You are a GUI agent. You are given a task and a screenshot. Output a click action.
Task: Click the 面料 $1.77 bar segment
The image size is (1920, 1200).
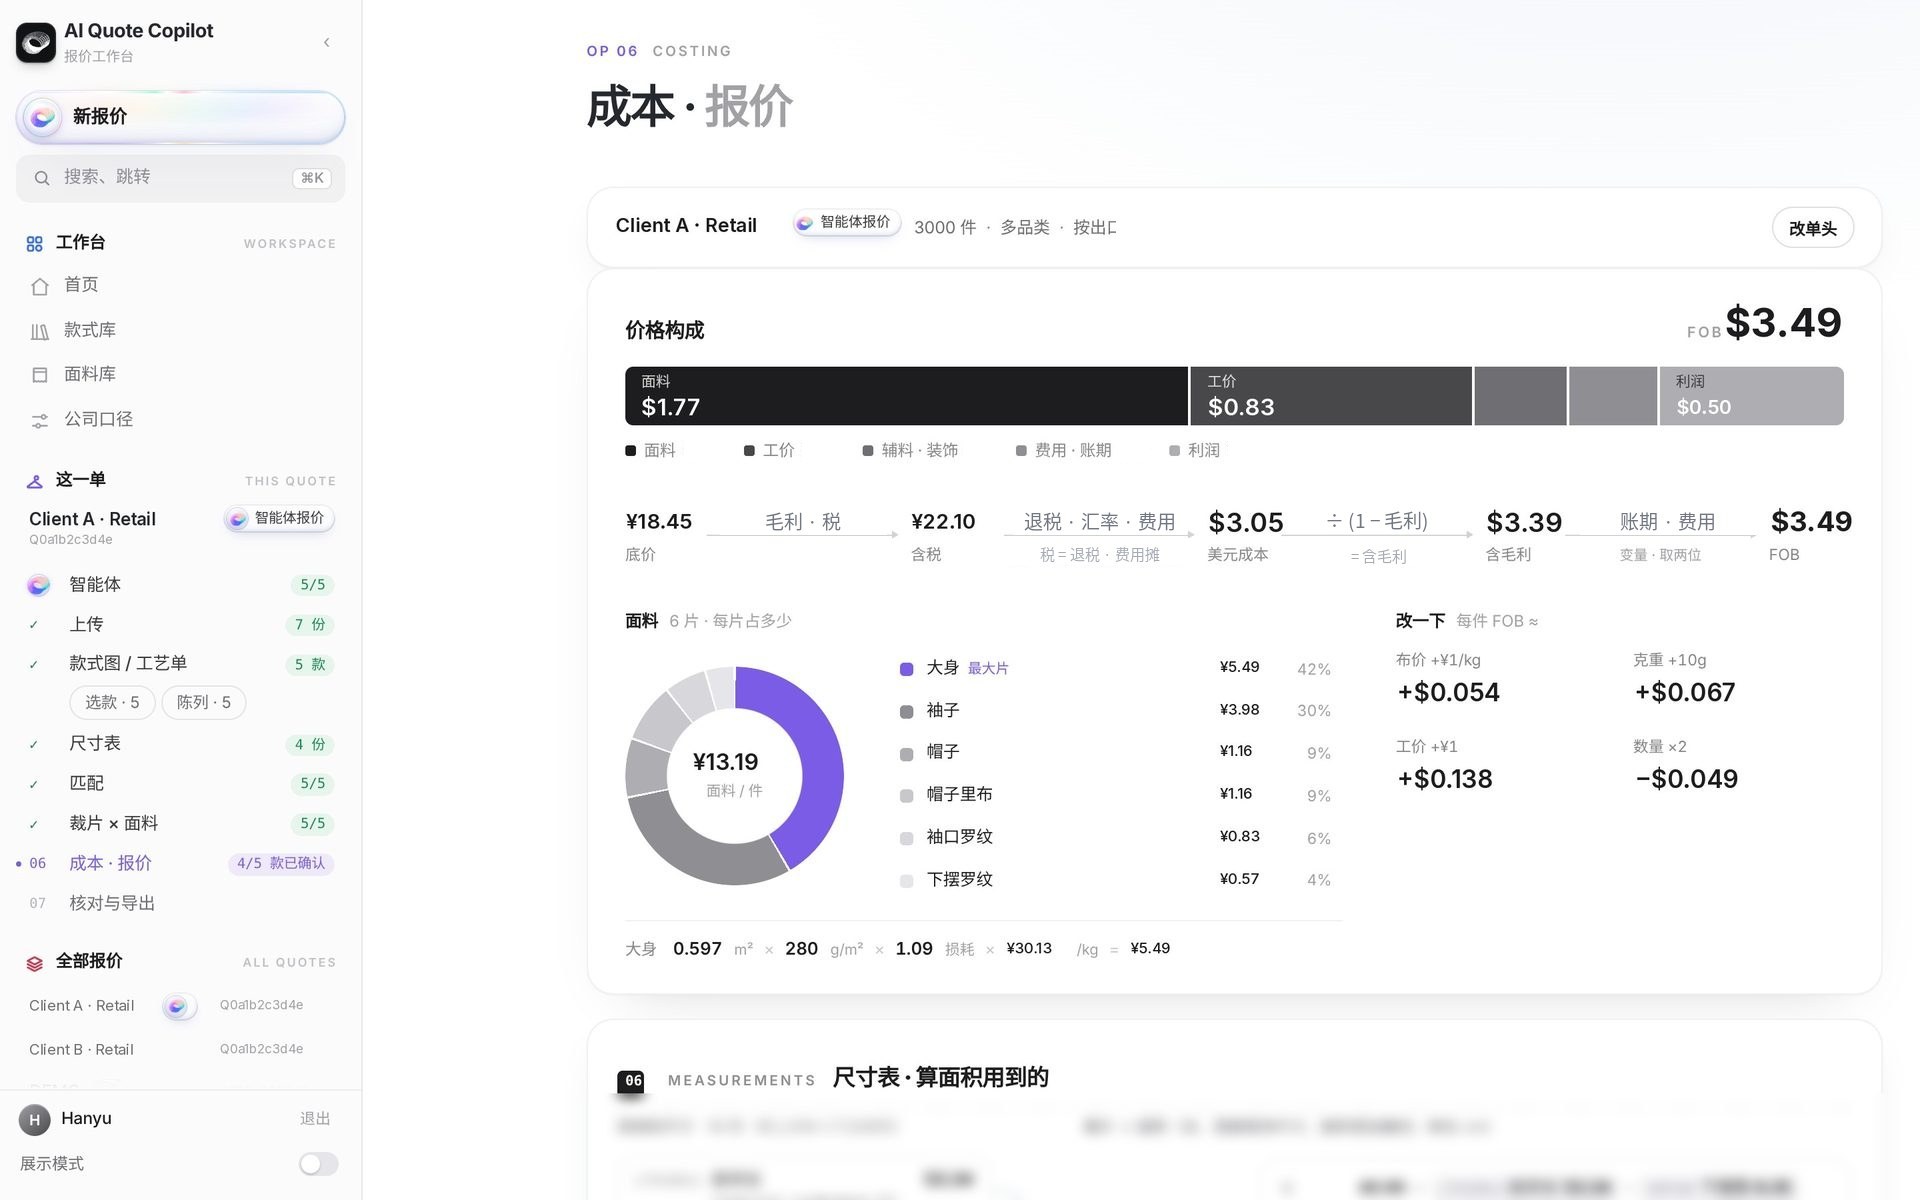click(906, 396)
